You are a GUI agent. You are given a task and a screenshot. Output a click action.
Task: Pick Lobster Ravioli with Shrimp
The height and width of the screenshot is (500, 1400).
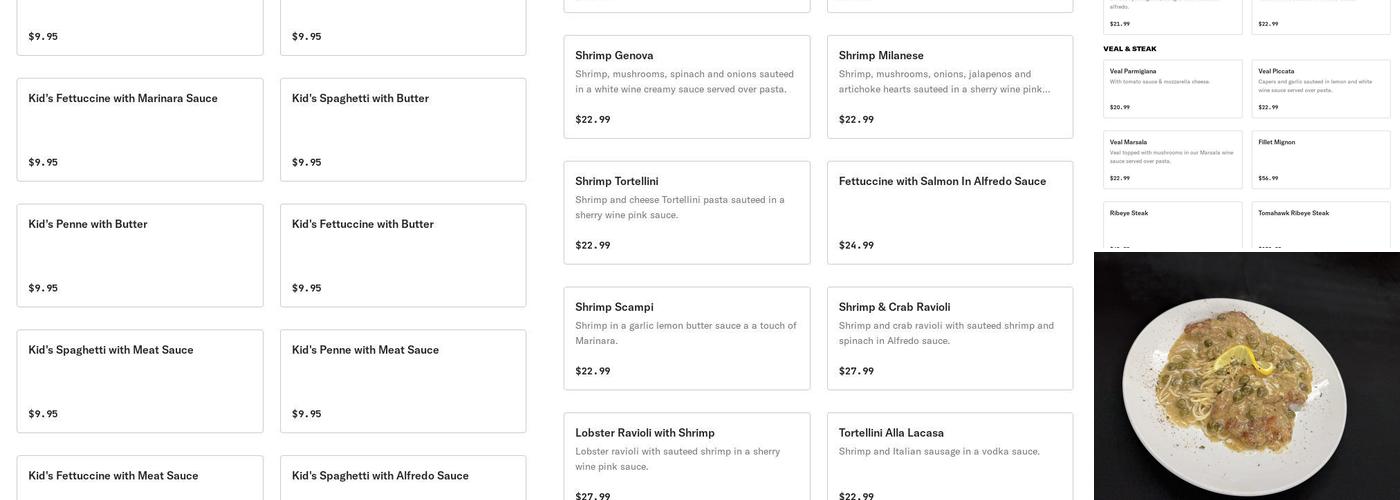[x=687, y=456]
